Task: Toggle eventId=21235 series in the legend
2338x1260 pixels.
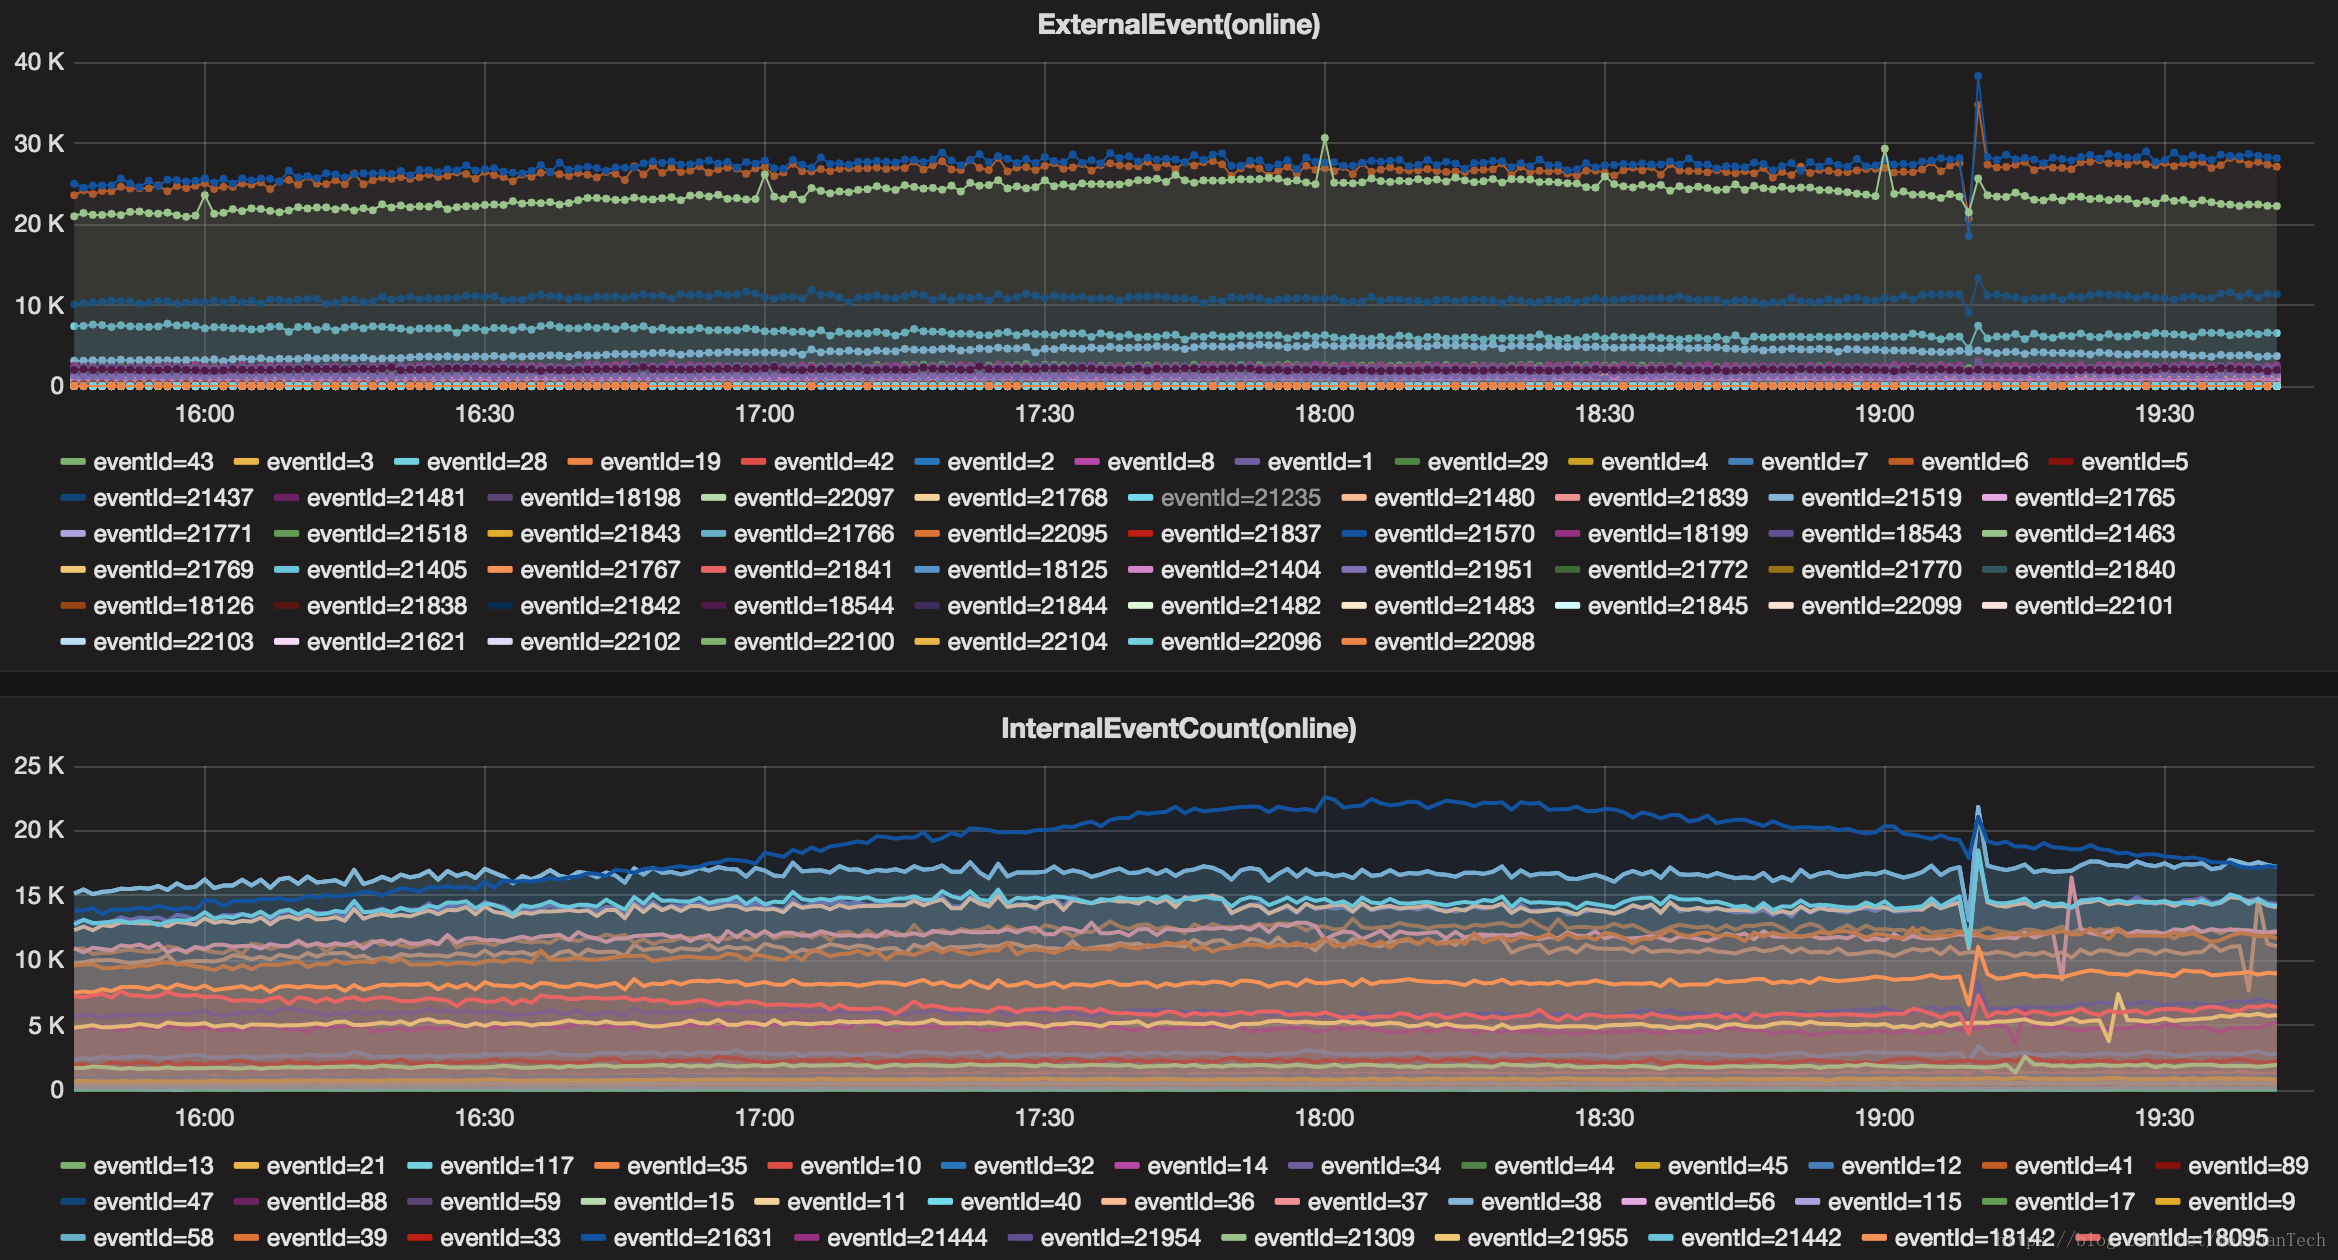Action: coord(1240,498)
